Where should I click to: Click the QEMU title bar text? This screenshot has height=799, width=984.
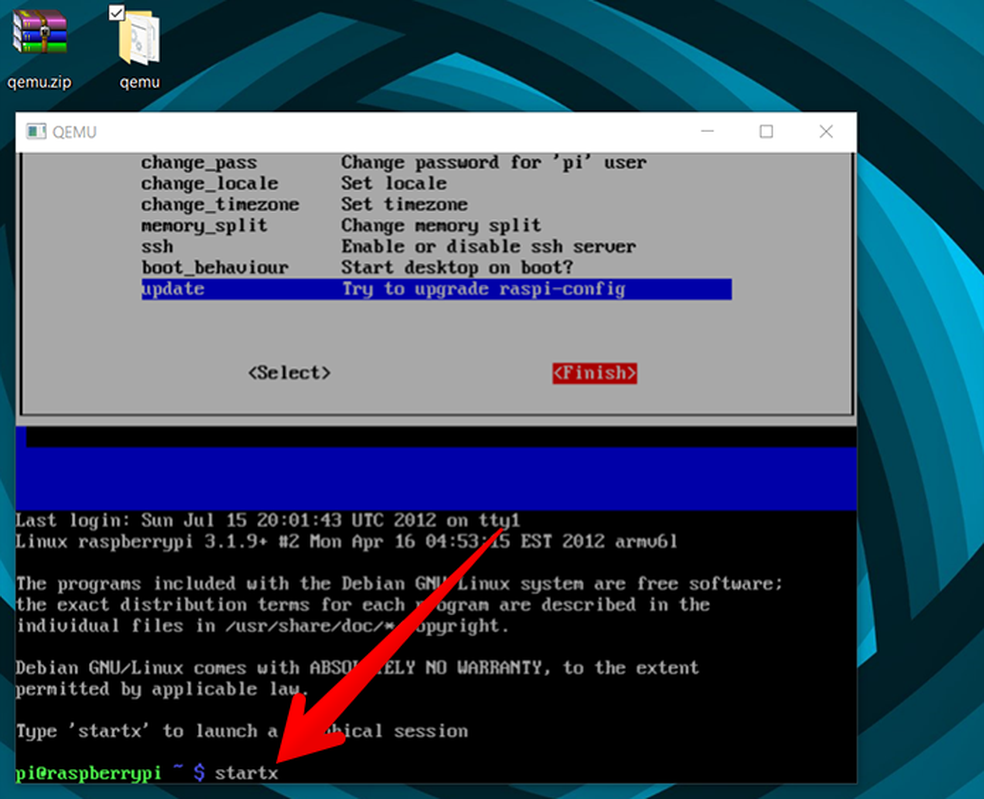[75, 132]
